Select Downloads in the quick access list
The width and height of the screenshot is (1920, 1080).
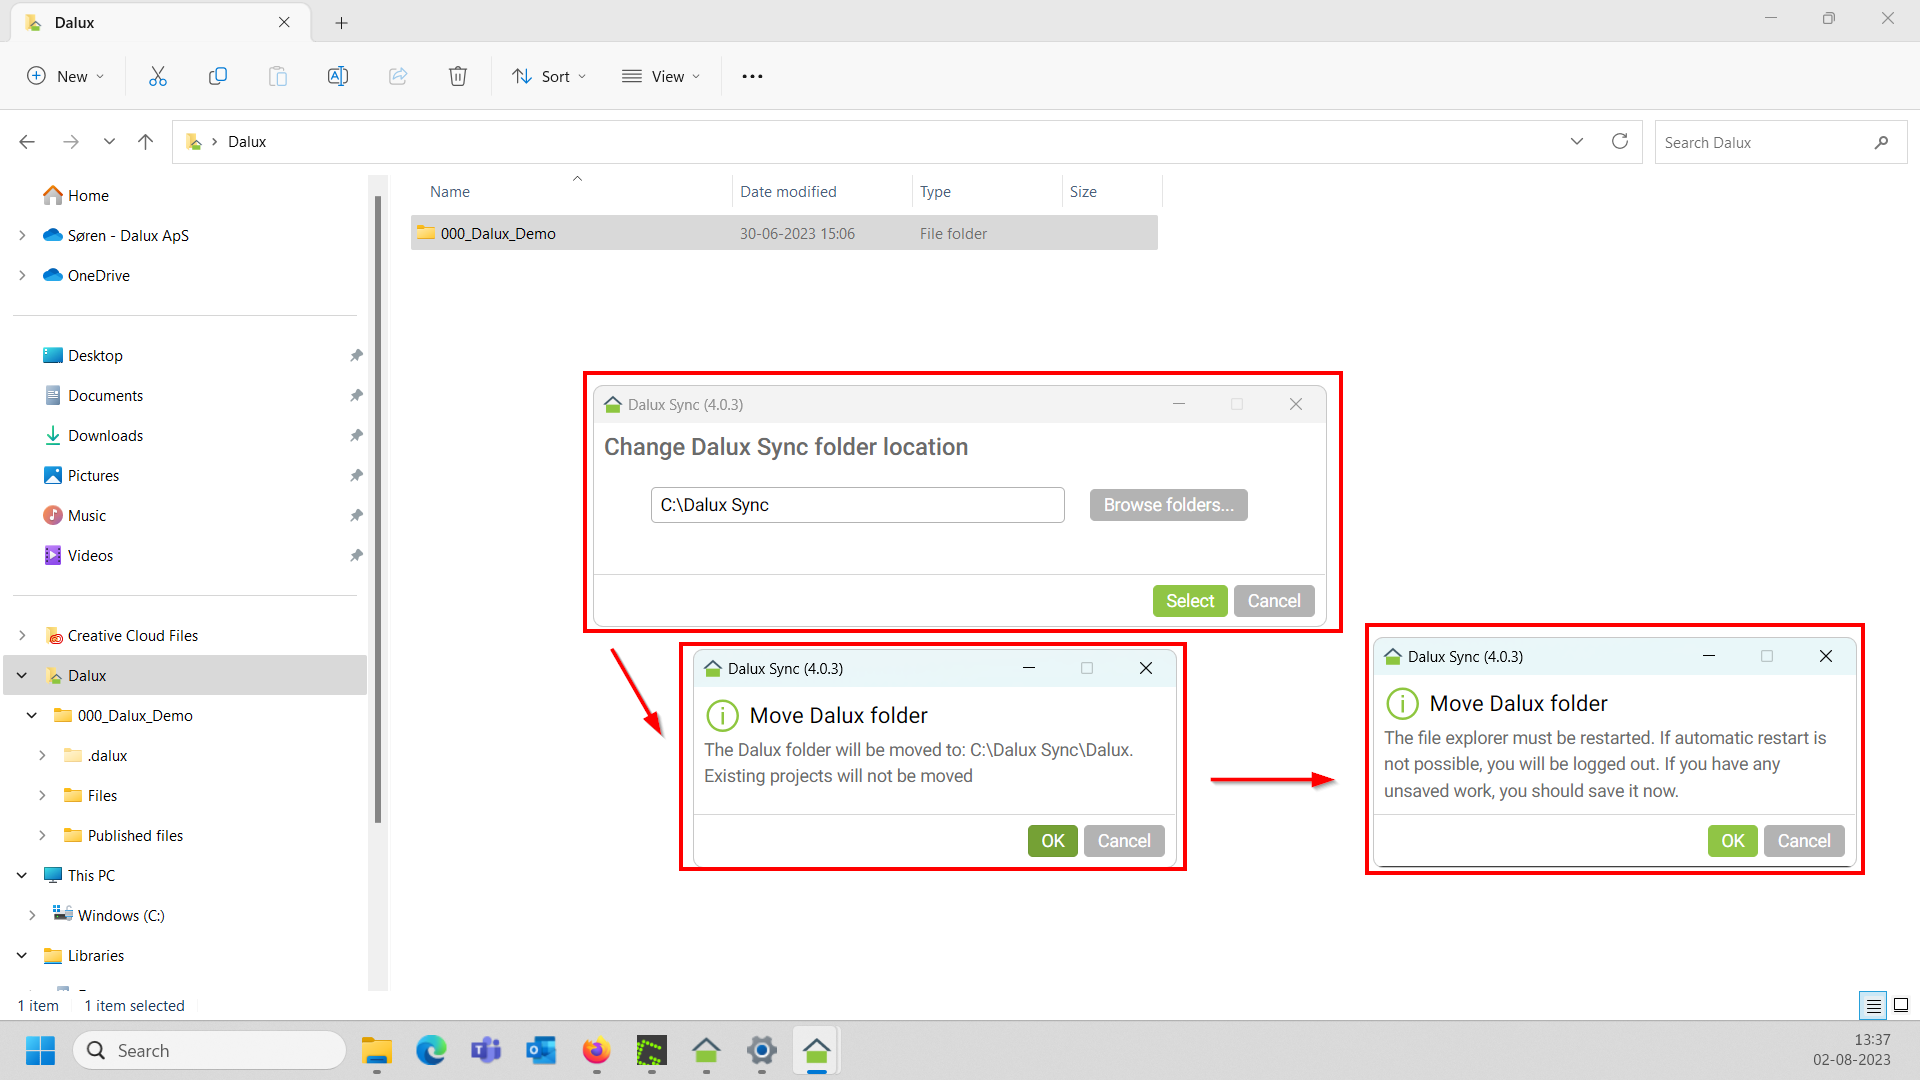point(105,436)
